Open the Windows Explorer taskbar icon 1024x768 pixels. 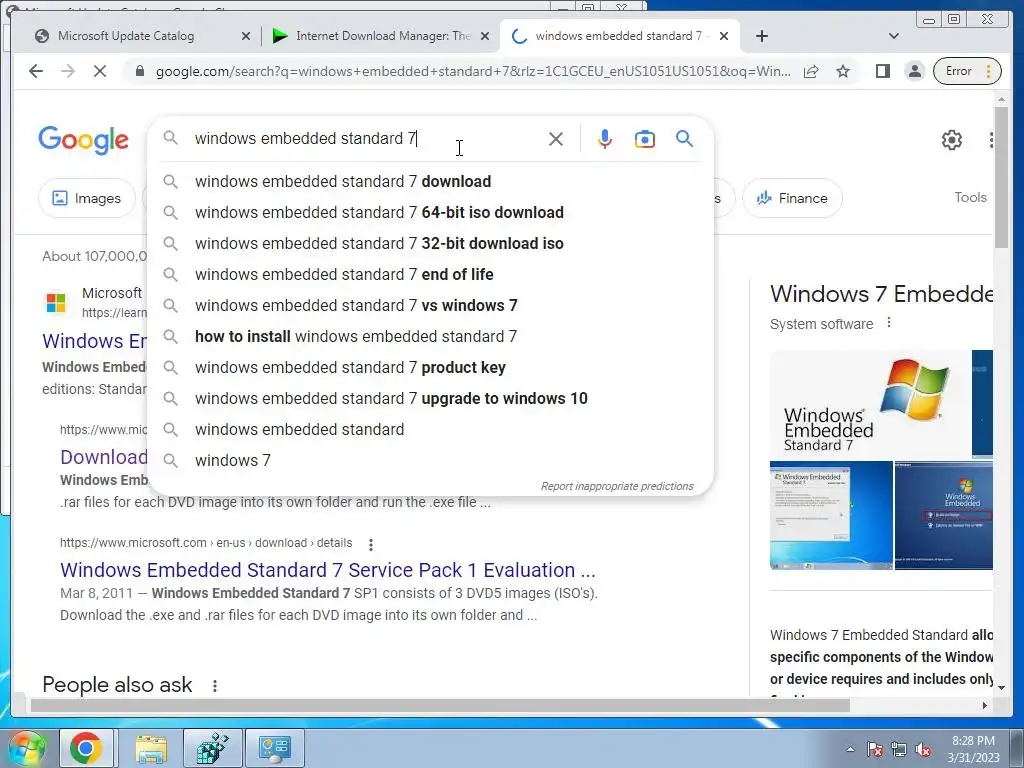pos(152,748)
